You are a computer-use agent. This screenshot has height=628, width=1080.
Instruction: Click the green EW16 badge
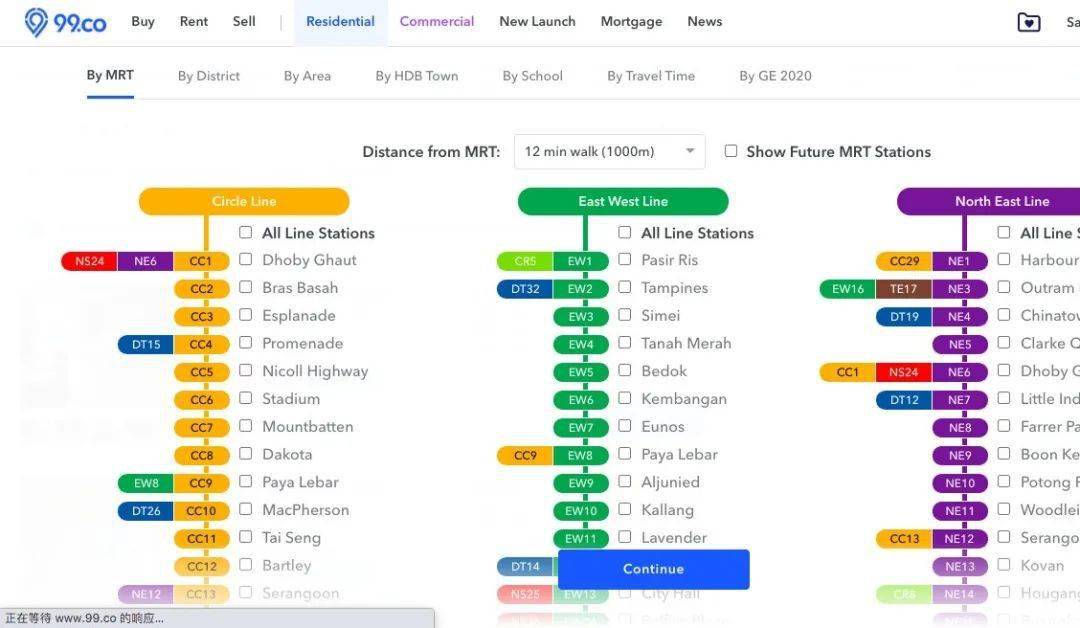click(848, 289)
